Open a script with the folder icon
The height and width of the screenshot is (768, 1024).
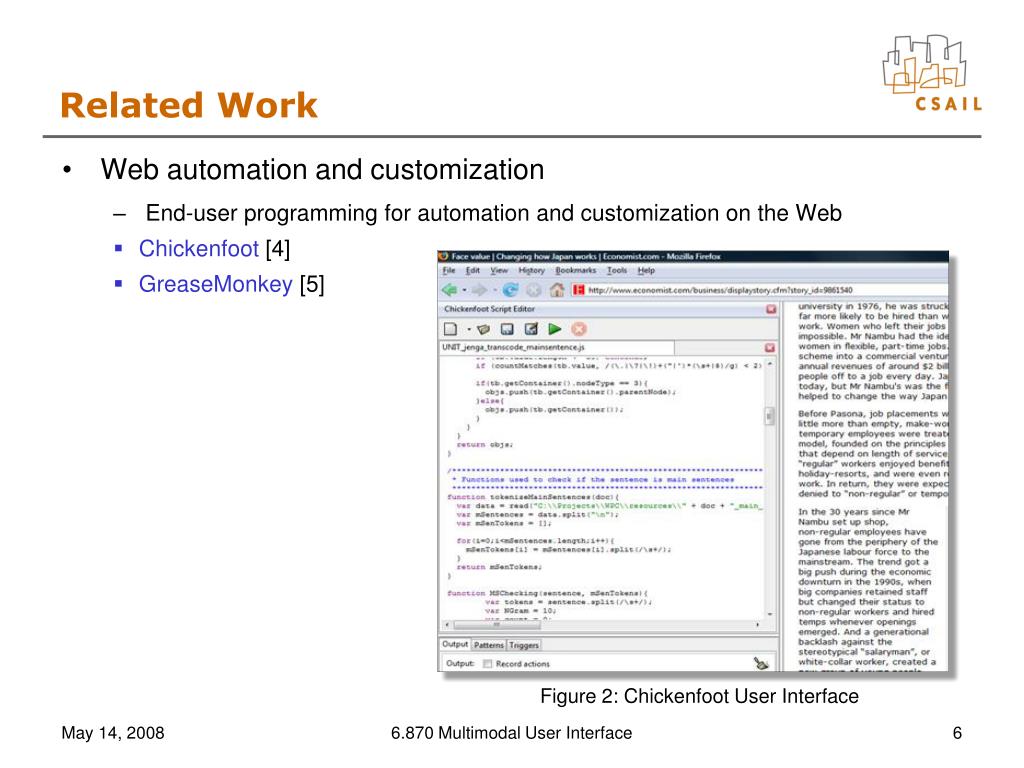[x=483, y=329]
